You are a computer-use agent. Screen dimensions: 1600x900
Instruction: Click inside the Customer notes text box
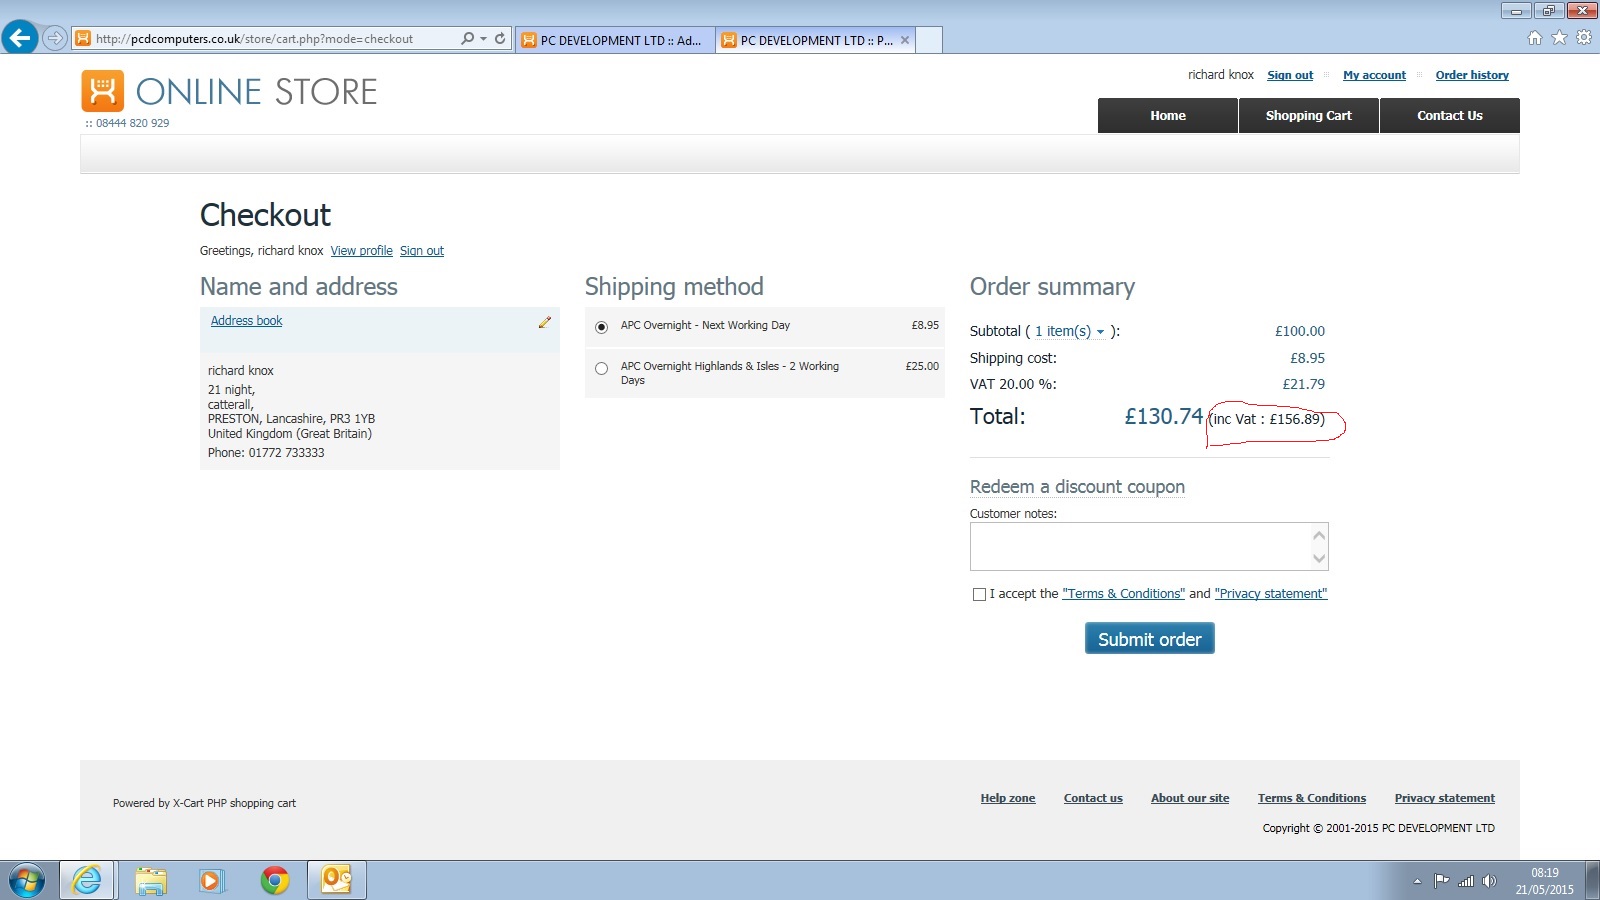point(1140,546)
